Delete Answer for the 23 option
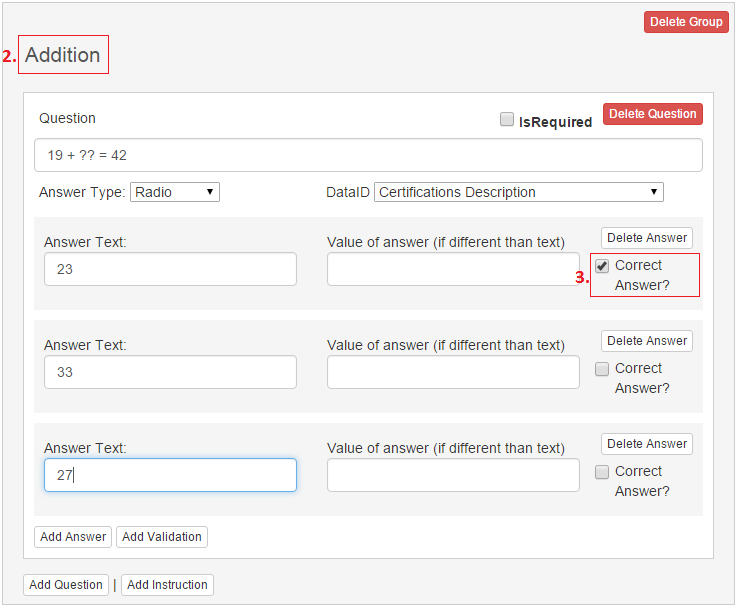Screen dimensions: 738x608 pos(647,238)
